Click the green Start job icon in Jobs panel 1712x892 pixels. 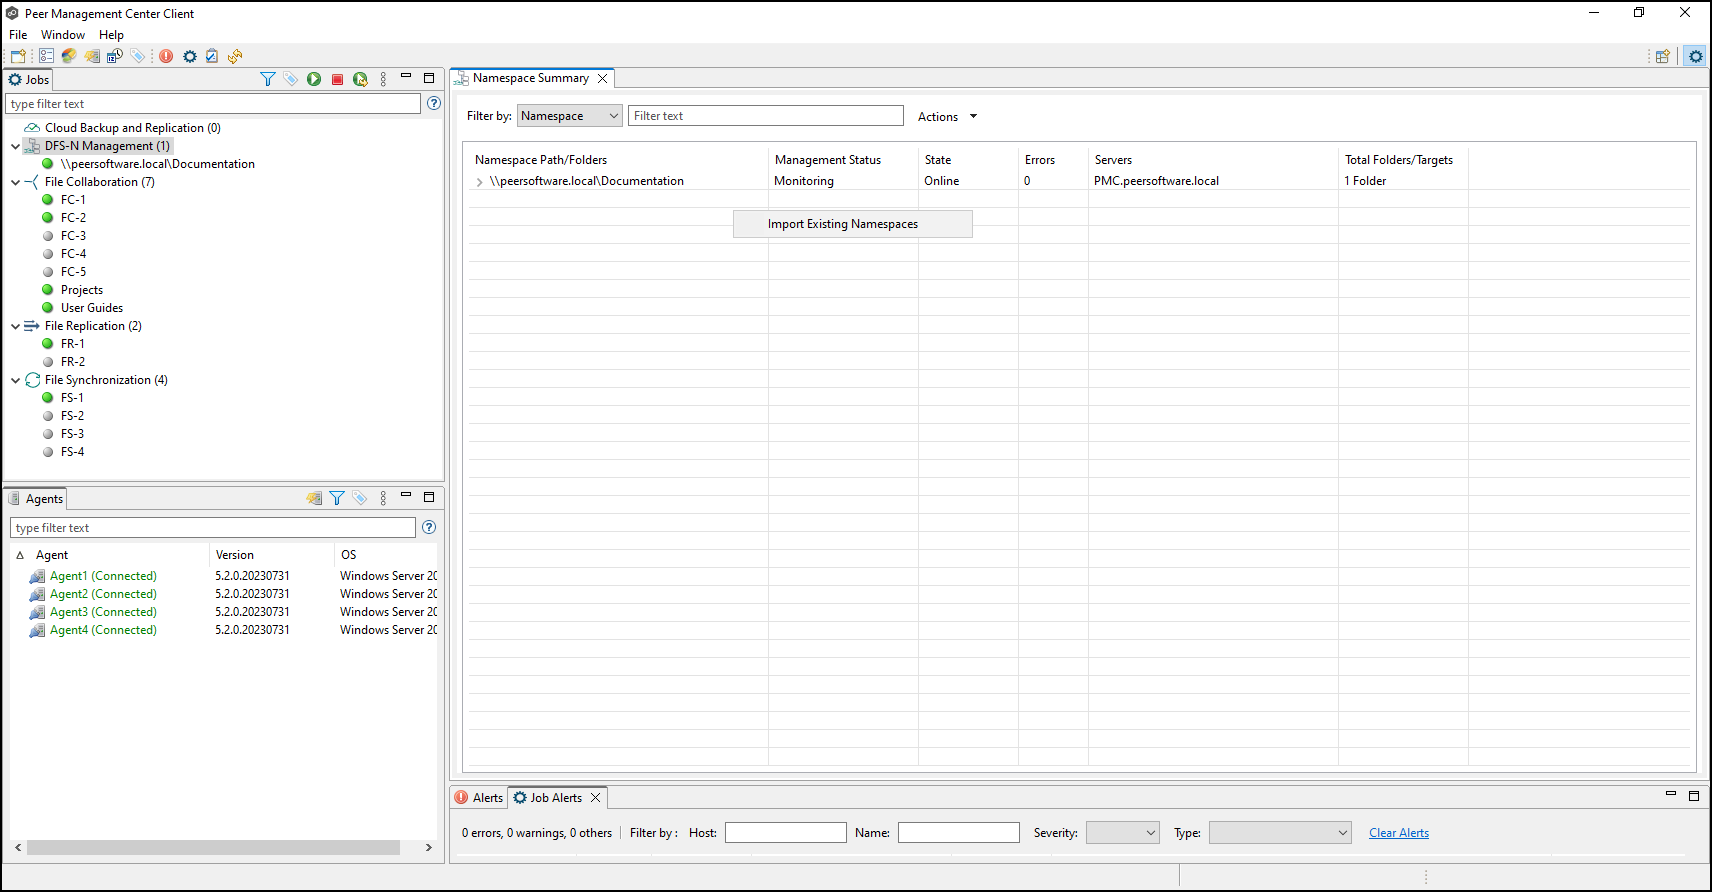coord(314,79)
